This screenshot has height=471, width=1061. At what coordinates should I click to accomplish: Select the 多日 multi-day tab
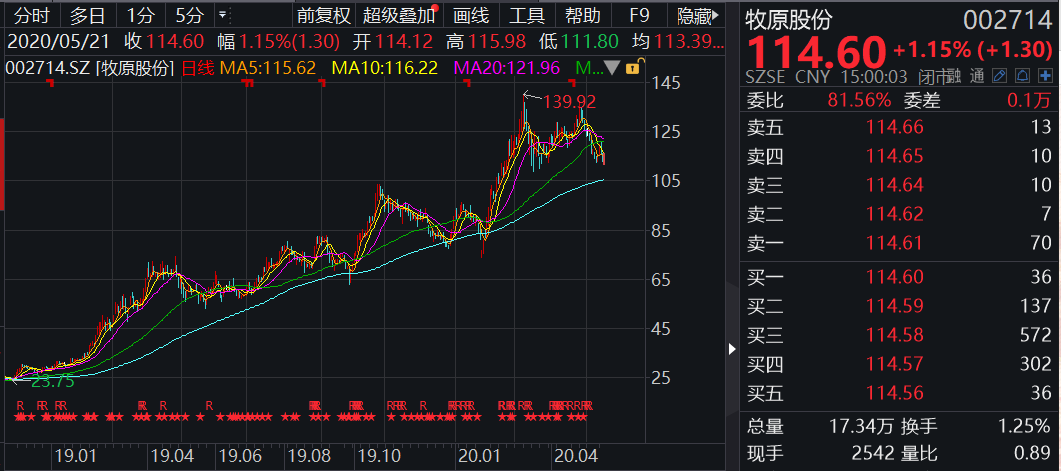coord(86,16)
